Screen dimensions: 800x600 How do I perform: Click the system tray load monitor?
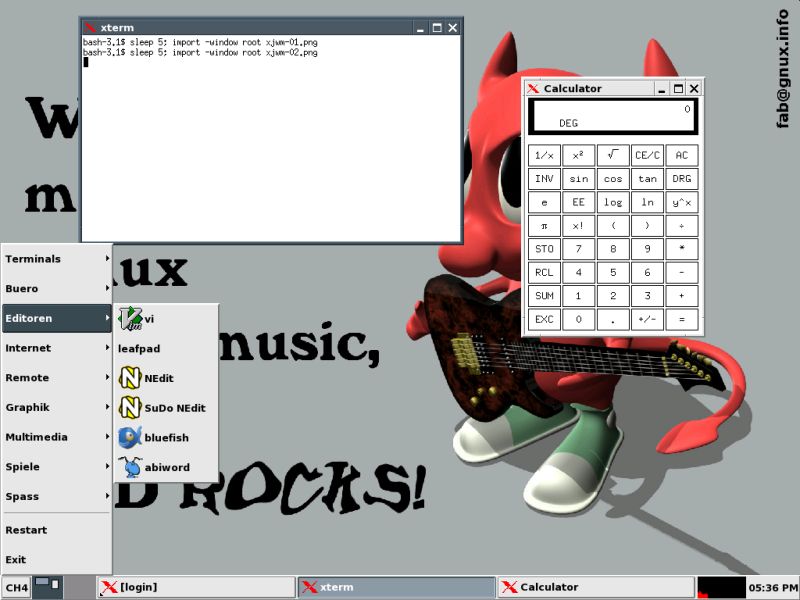tap(721, 587)
